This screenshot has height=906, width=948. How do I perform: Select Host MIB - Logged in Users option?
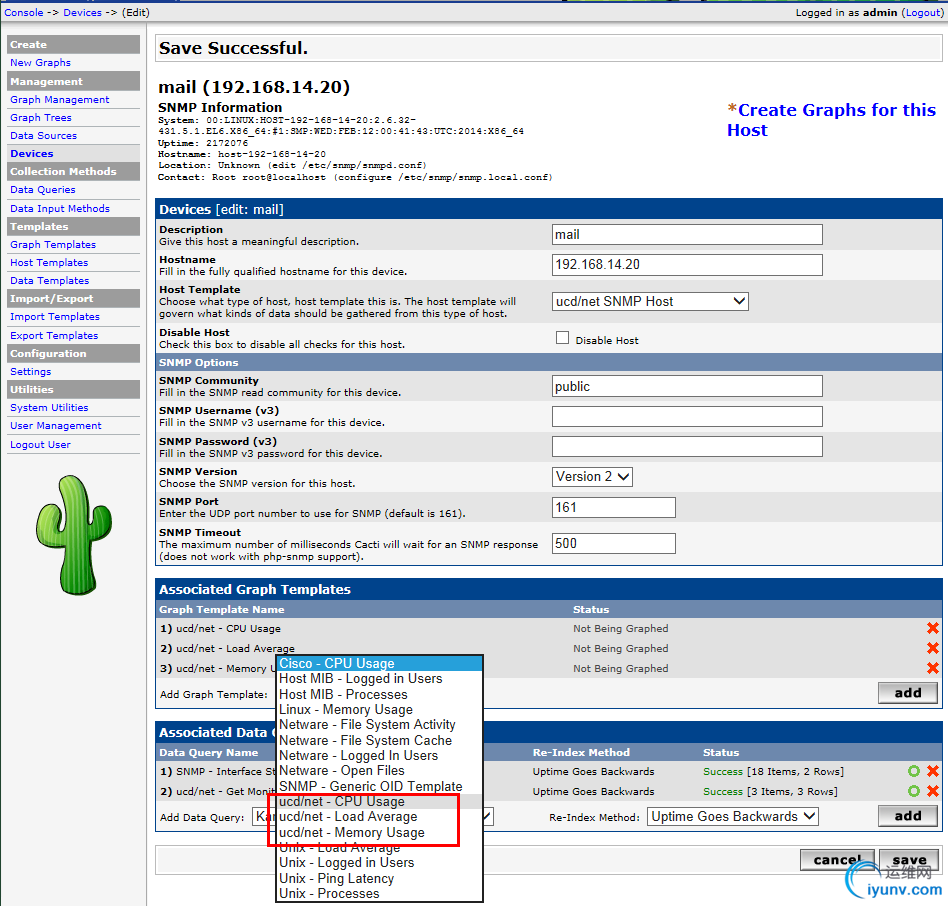click(x=380, y=679)
